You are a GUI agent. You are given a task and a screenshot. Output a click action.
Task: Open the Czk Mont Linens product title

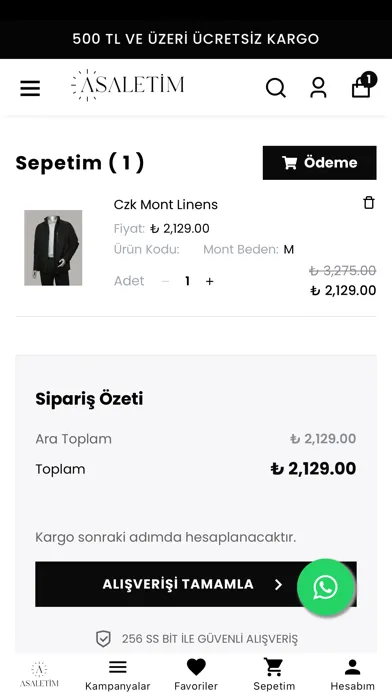click(x=166, y=205)
